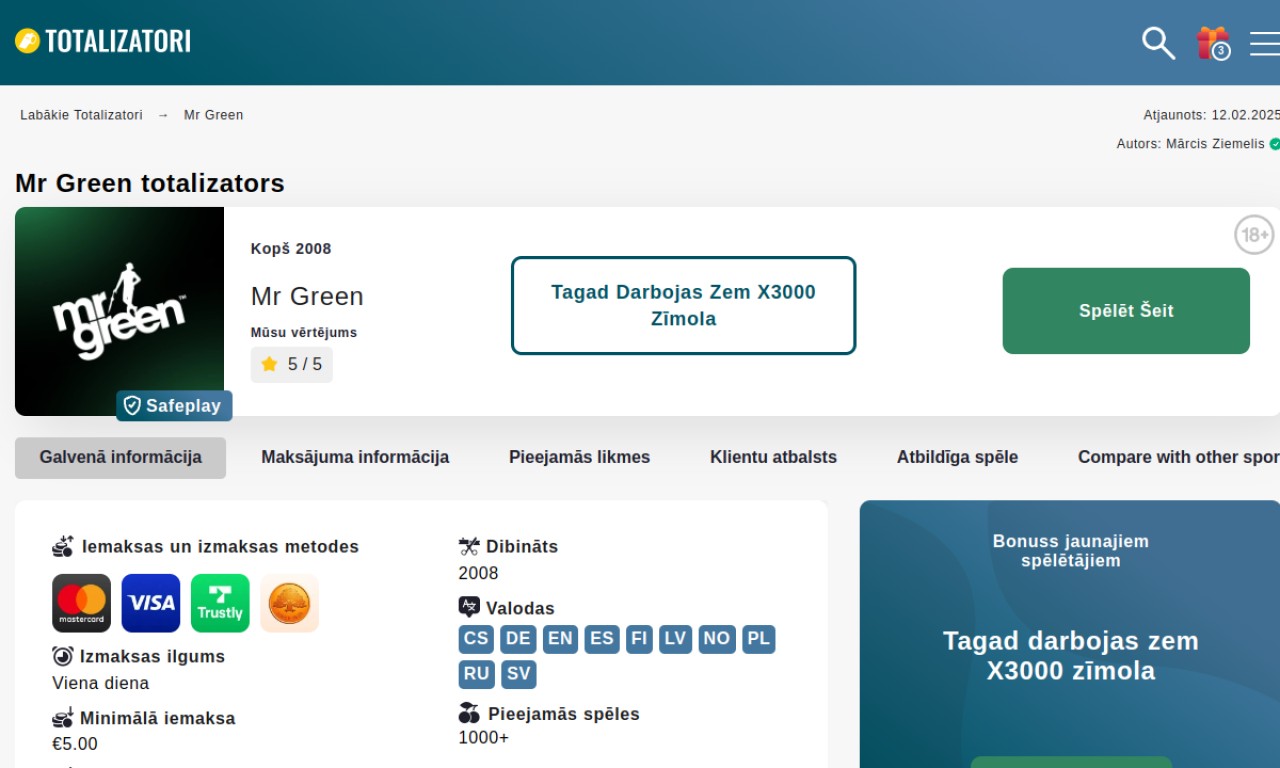
Task: Click the Visa payment icon
Action: (x=151, y=603)
